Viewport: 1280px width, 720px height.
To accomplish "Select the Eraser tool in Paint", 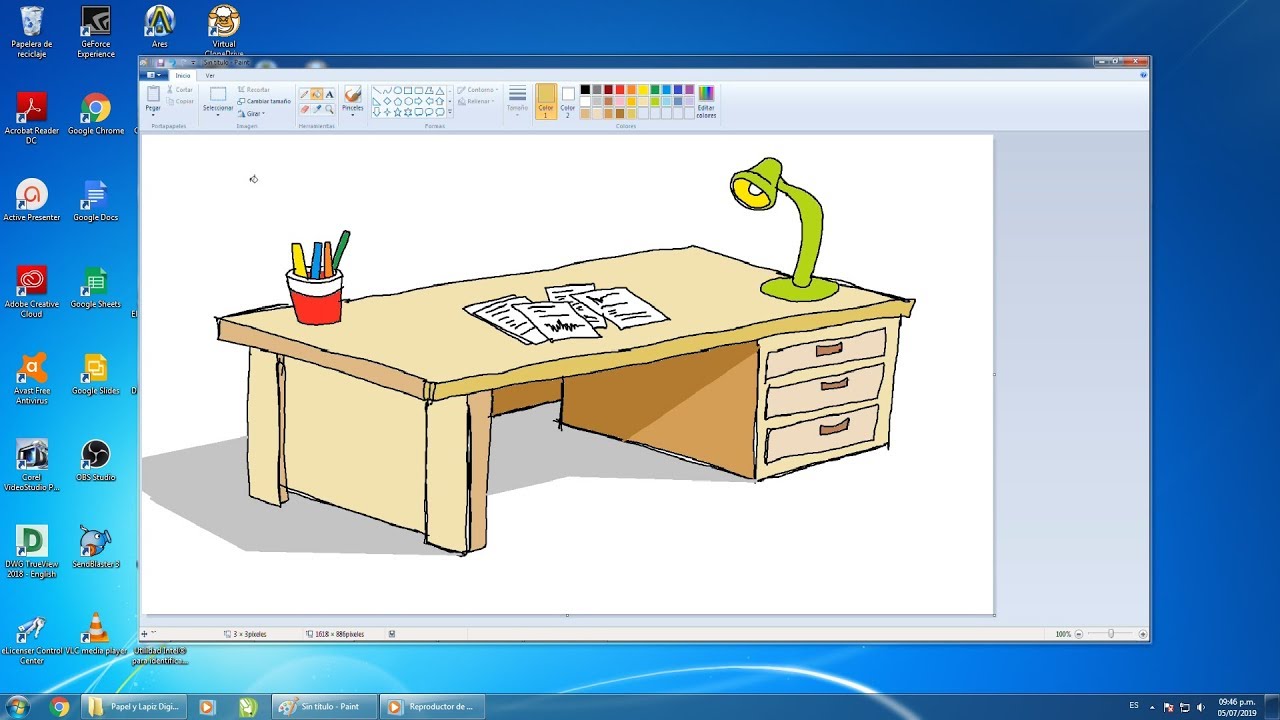I will (x=304, y=109).
